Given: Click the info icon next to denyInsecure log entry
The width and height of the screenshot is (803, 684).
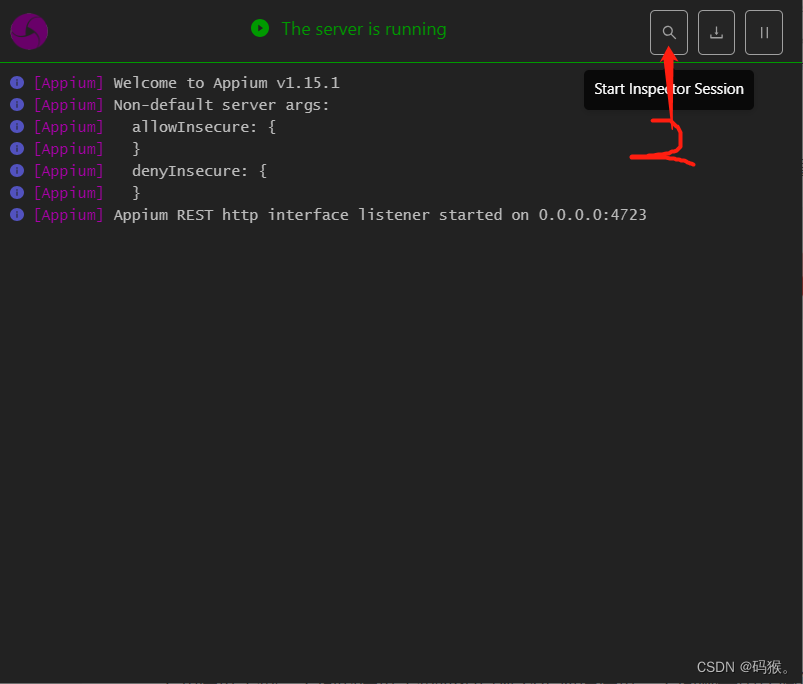Looking at the screenshot, I should (x=17, y=170).
